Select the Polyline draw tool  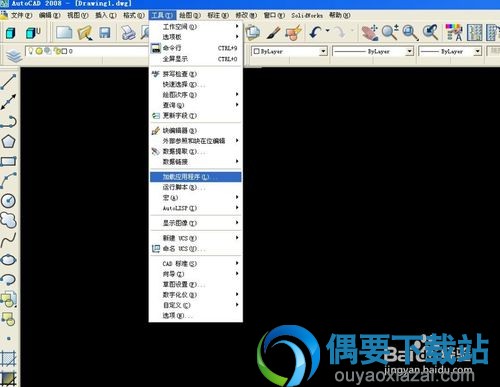point(8,122)
